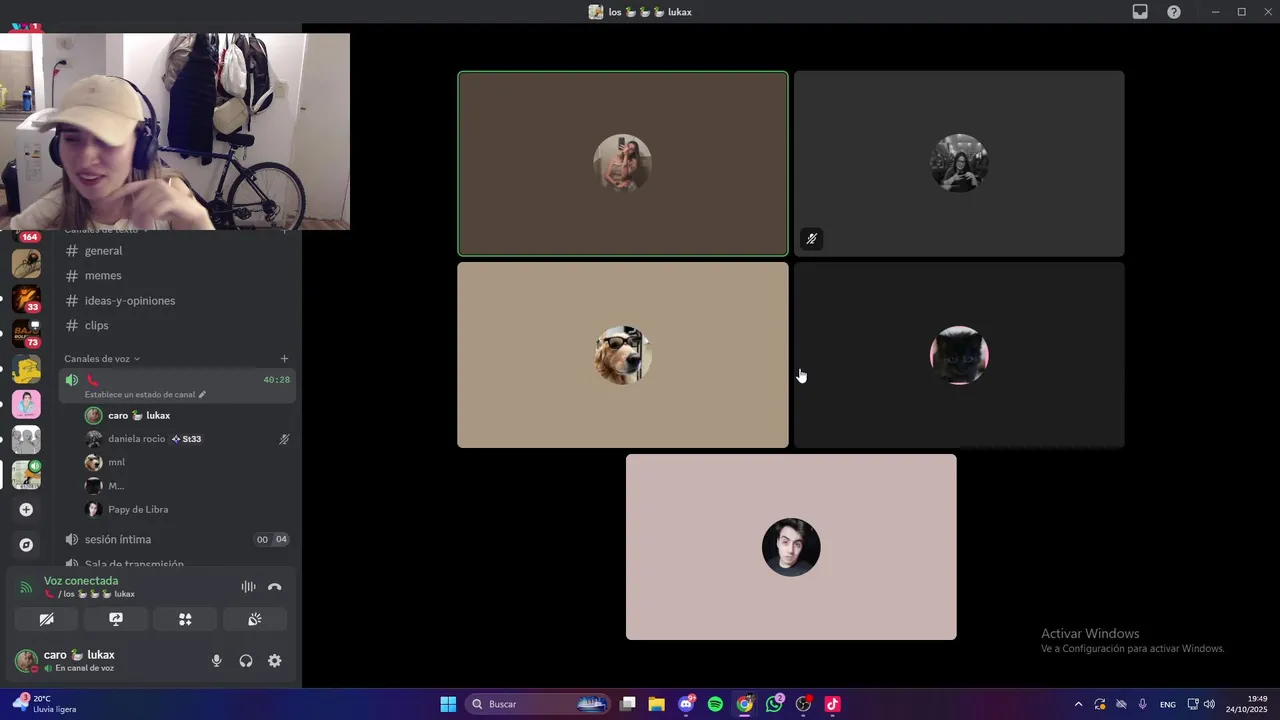Switch to Chrome in taskbar
Image resolution: width=1280 pixels, height=720 pixels.
[745, 704]
